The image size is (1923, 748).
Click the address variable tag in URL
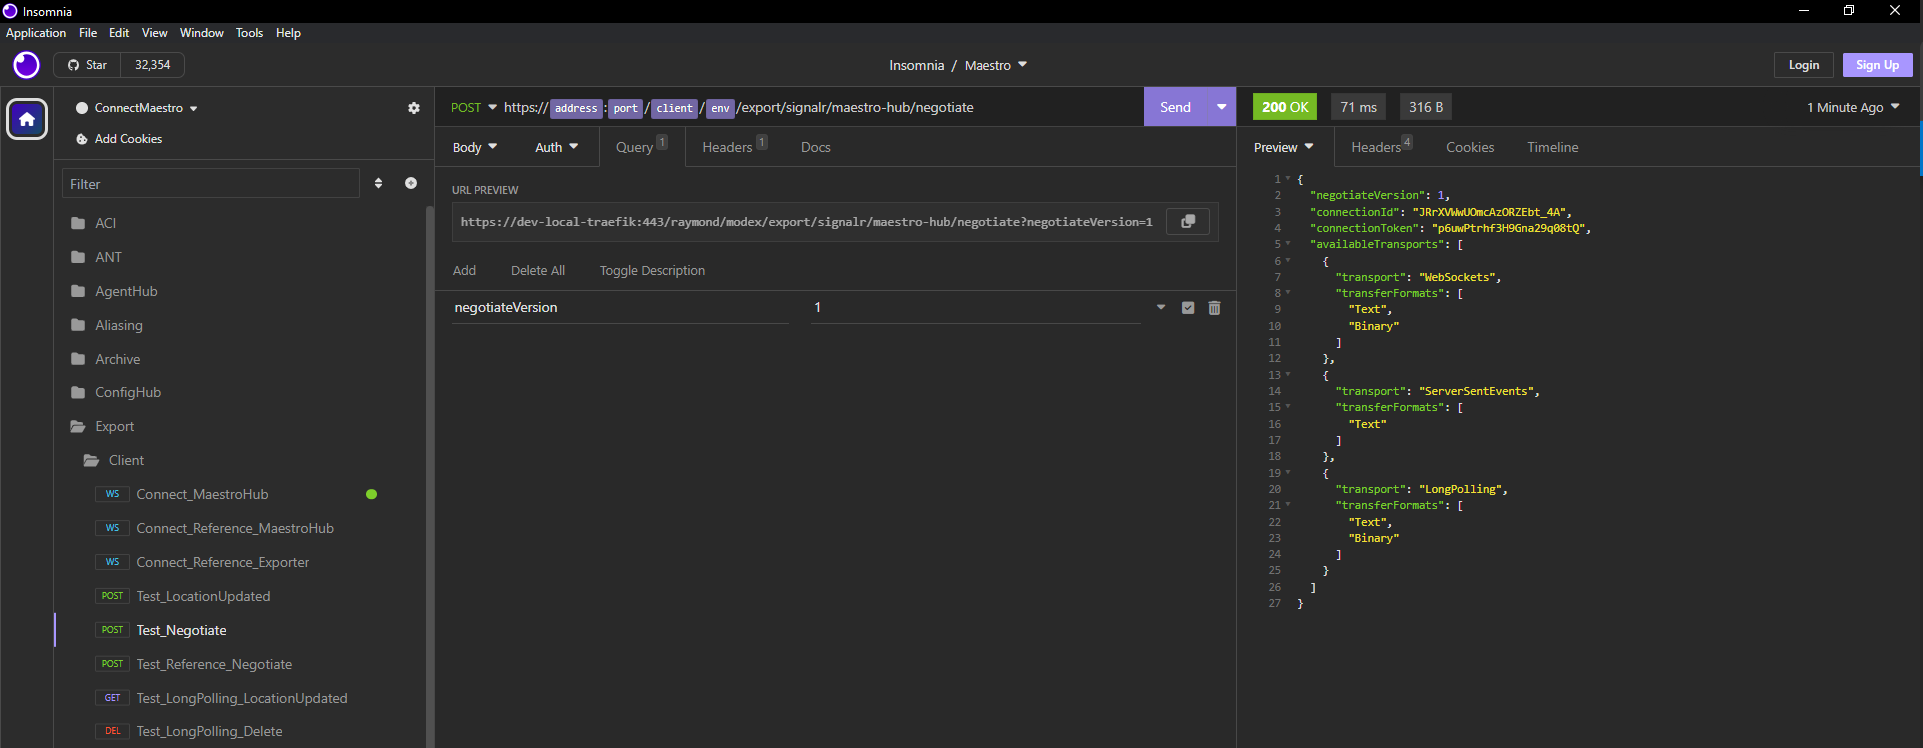coord(576,108)
